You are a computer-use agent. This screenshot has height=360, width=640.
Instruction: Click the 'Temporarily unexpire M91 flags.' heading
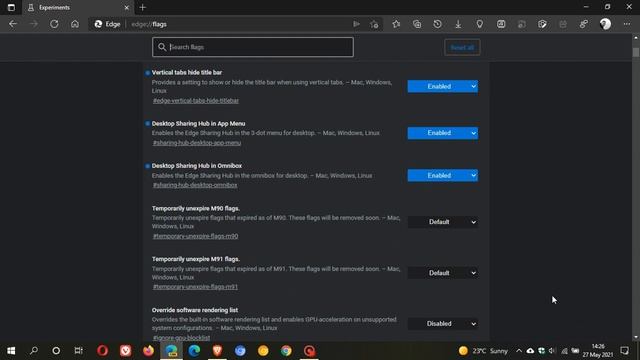(196, 259)
